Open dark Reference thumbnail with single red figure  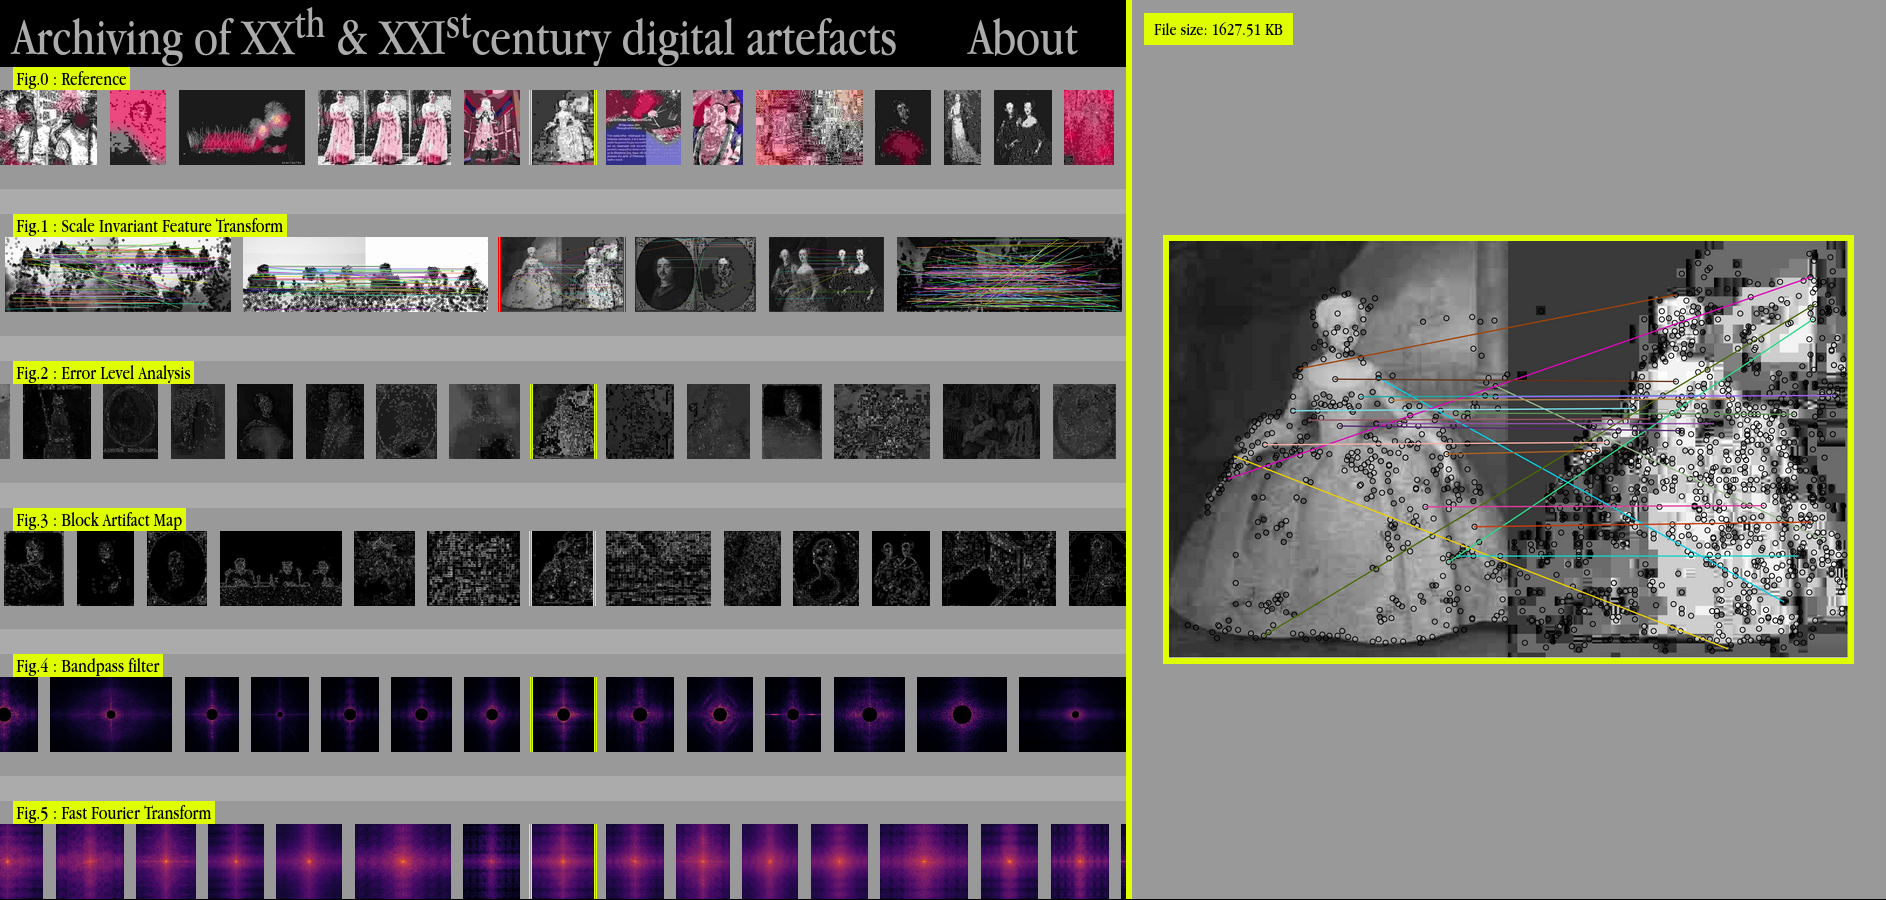pyautogui.click(x=903, y=127)
